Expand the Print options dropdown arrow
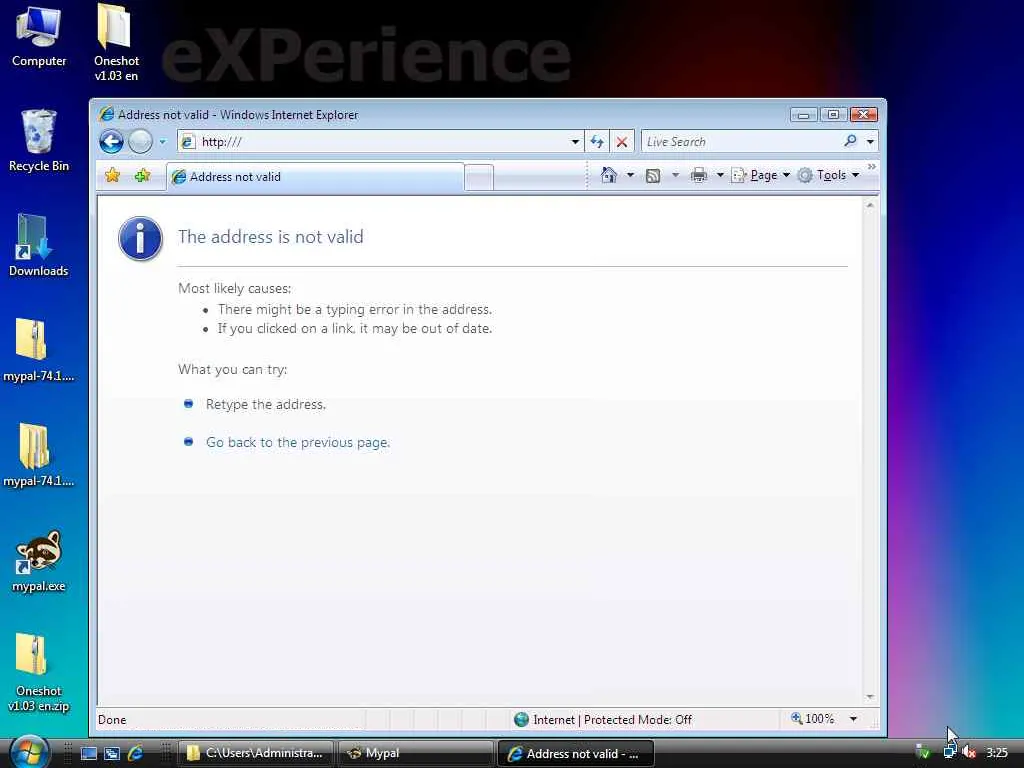Screen dimensions: 1024x768 (x=720, y=175)
